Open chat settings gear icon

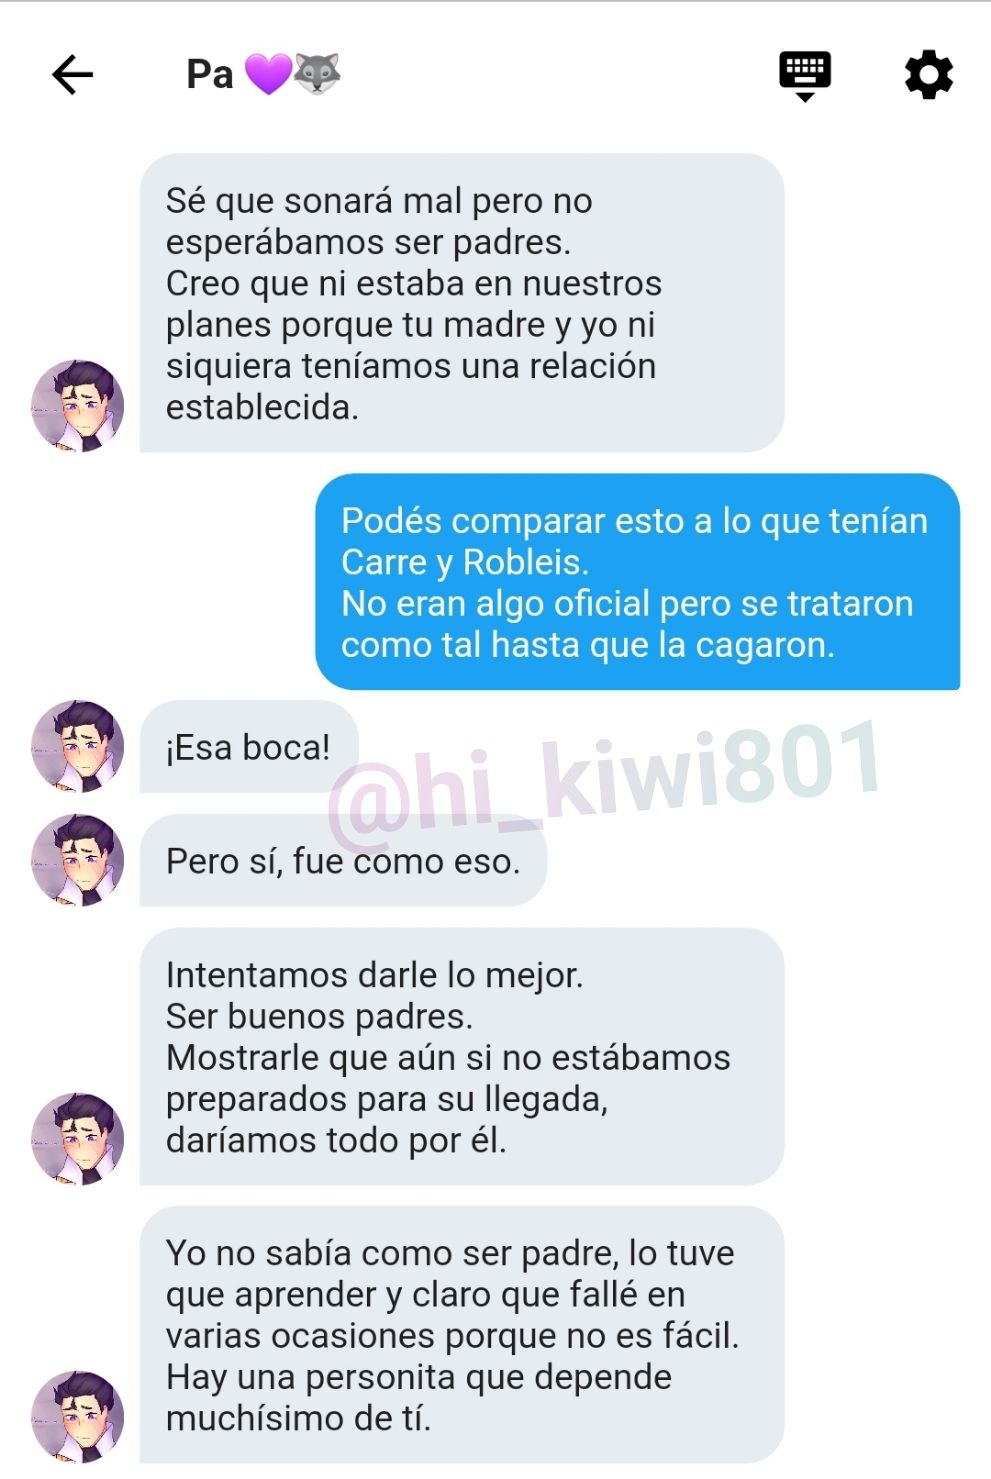(929, 75)
